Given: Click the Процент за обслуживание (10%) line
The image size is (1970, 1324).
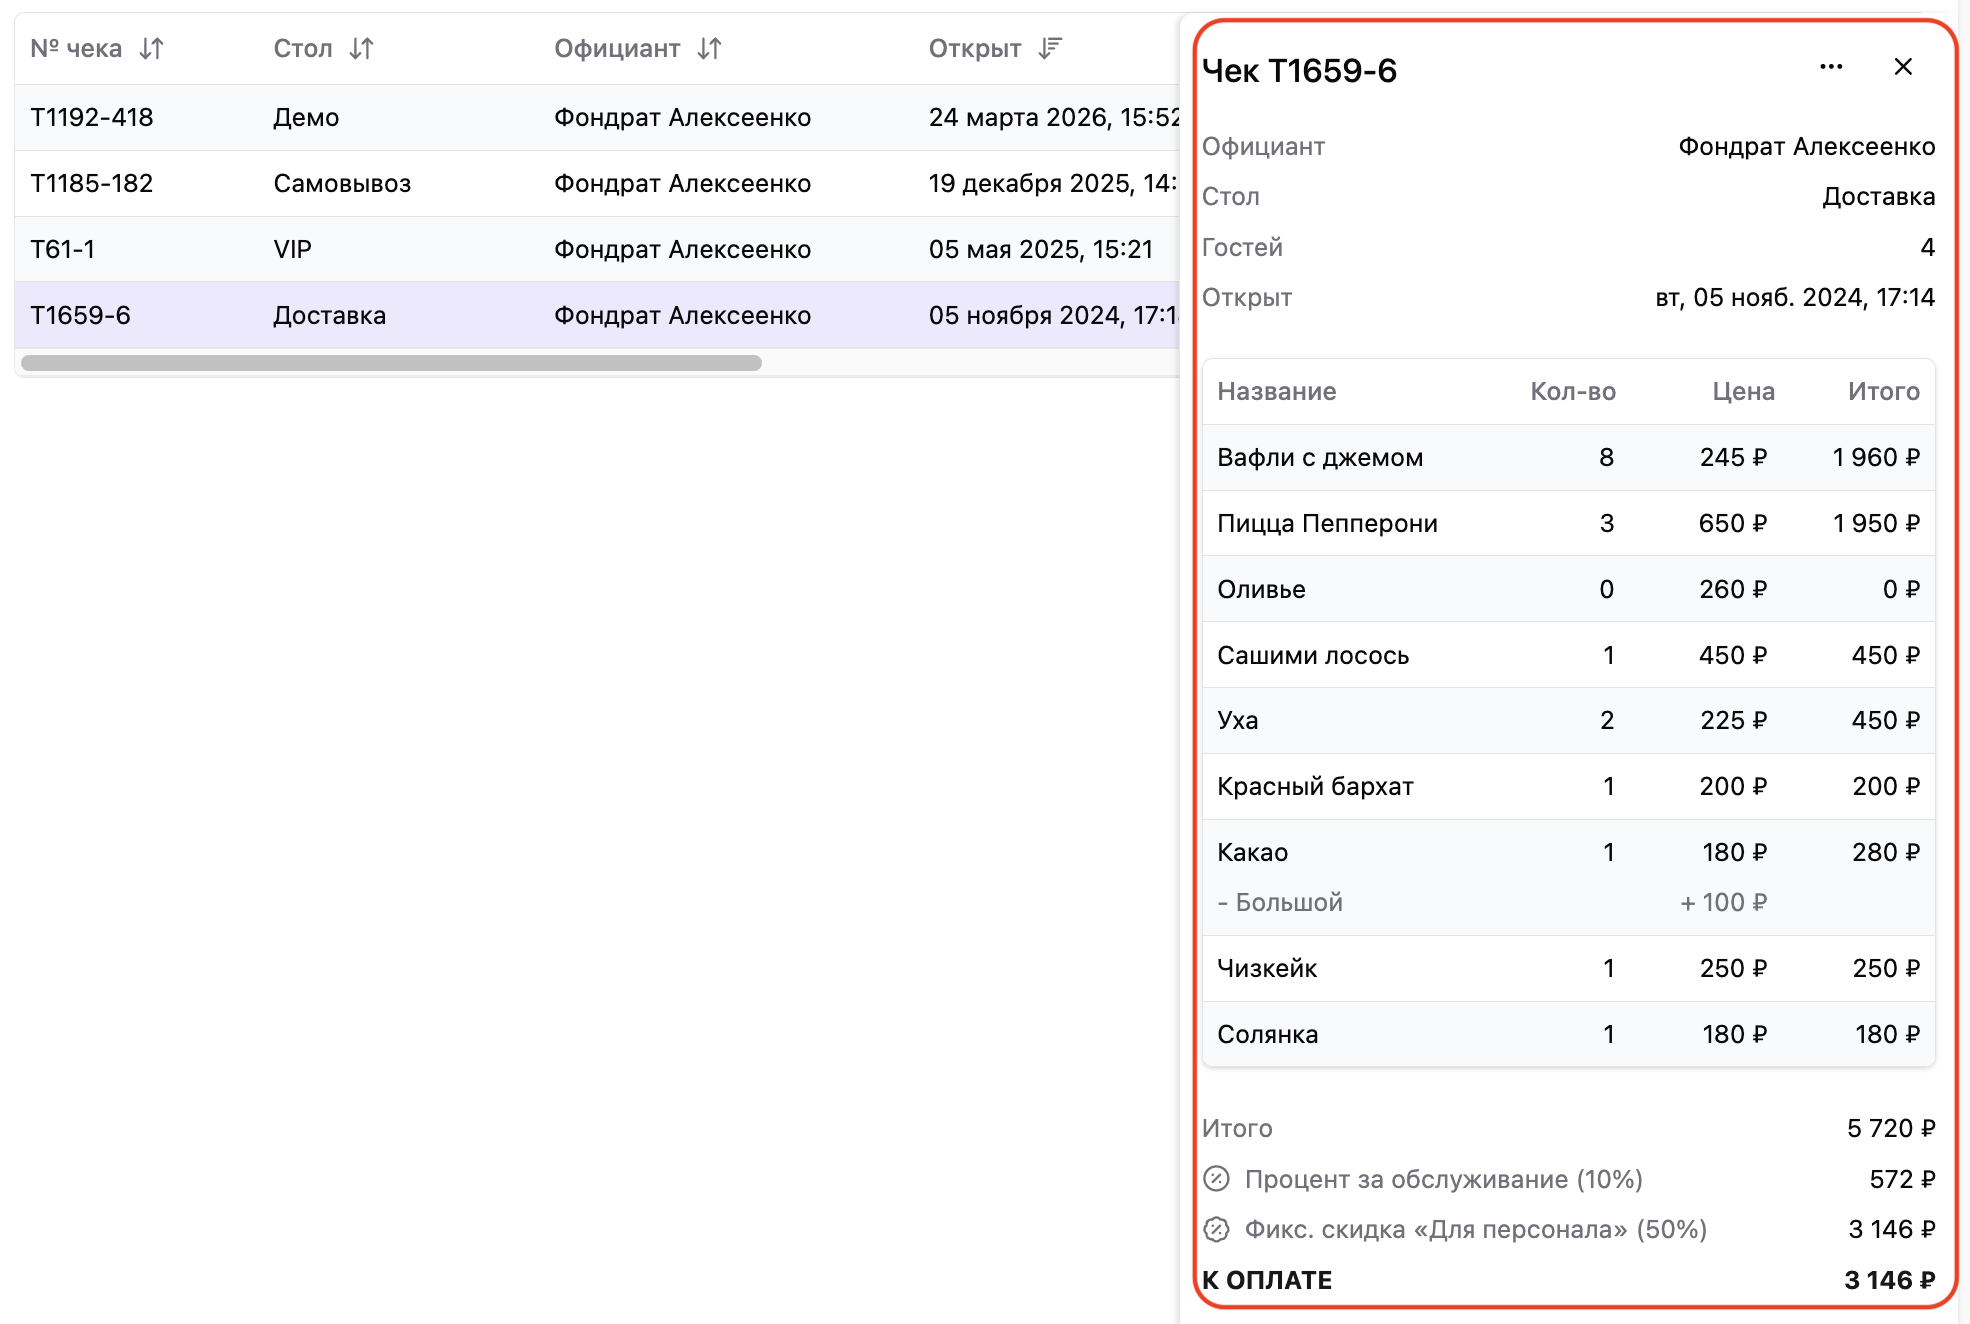Looking at the screenshot, I should [1568, 1179].
